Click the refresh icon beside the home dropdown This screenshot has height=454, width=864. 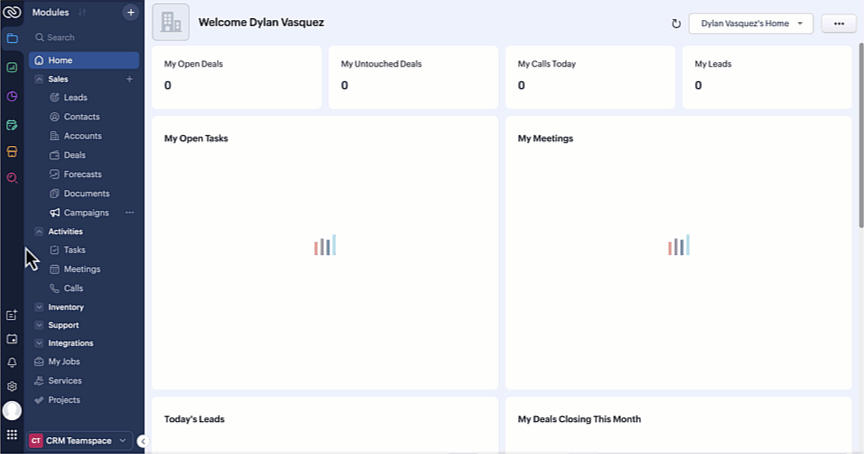pyautogui.click(x=676, y=24)
